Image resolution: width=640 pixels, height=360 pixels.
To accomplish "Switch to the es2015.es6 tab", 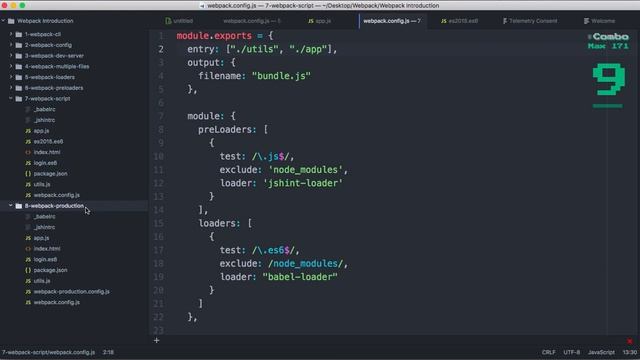I will tap(459, 21).
